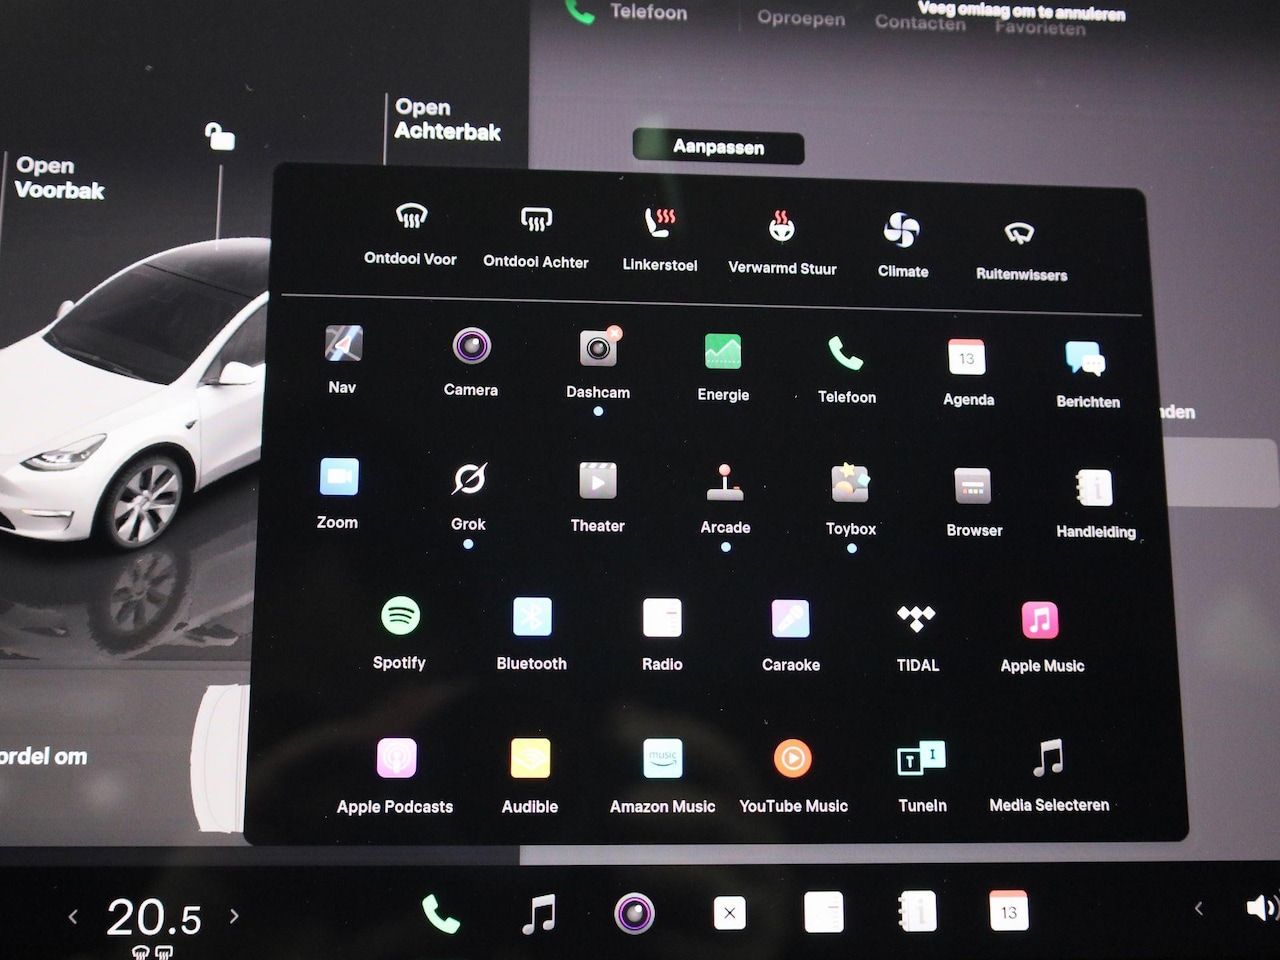
Task: Toggle rear defrost (Ontdooi Achter)
Action: 536,237
